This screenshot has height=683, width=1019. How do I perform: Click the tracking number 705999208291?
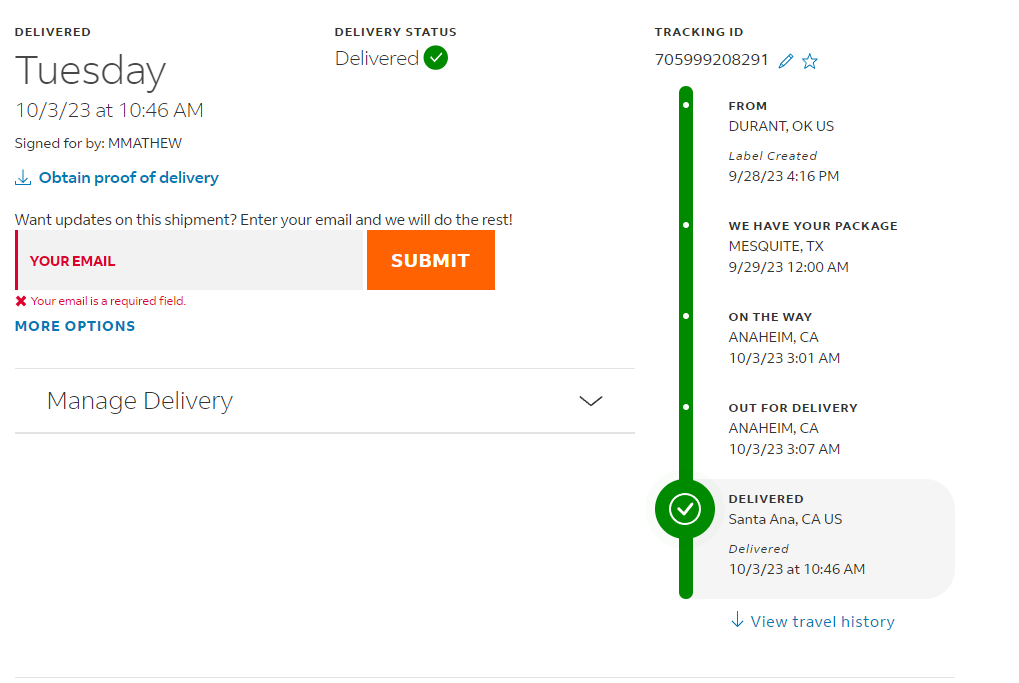[x=712, y=60]
